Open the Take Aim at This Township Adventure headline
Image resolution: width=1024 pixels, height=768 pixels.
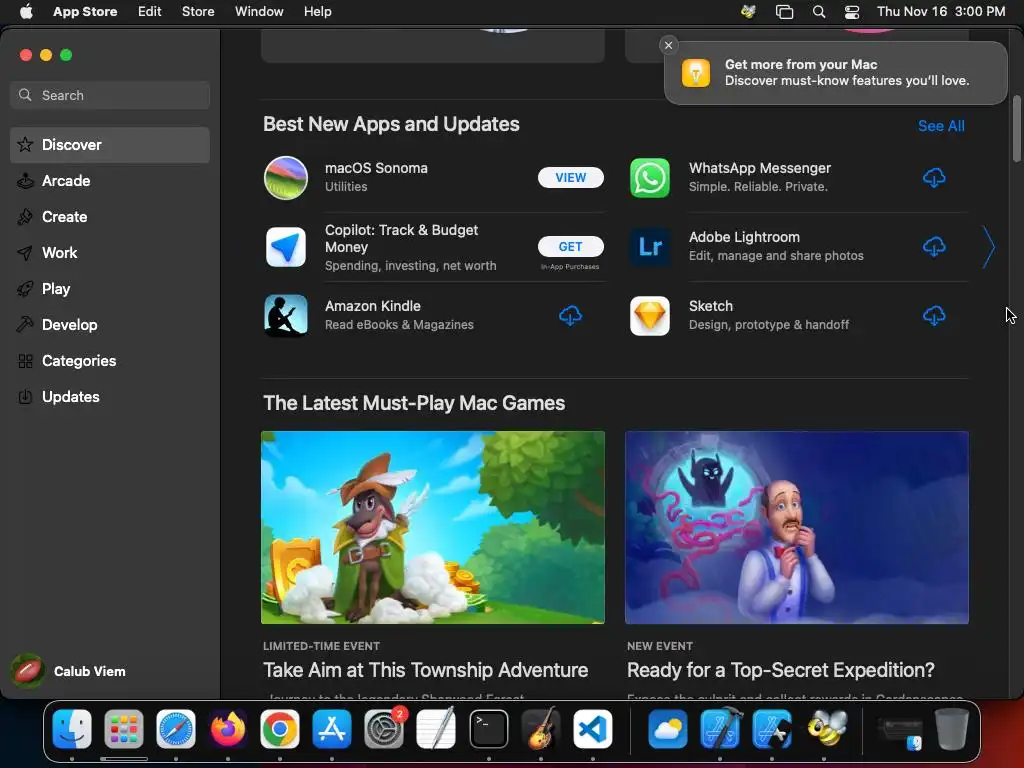coord(425,670)
